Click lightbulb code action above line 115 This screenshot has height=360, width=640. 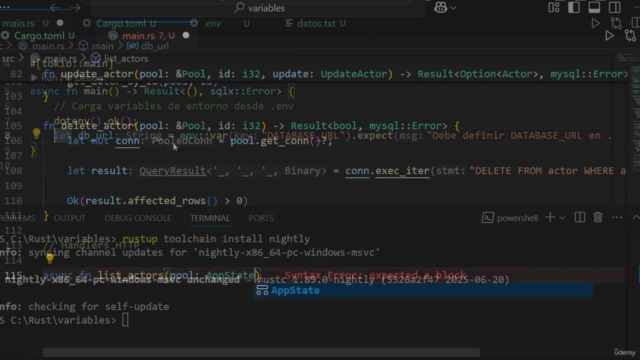(x=50, y=258)
